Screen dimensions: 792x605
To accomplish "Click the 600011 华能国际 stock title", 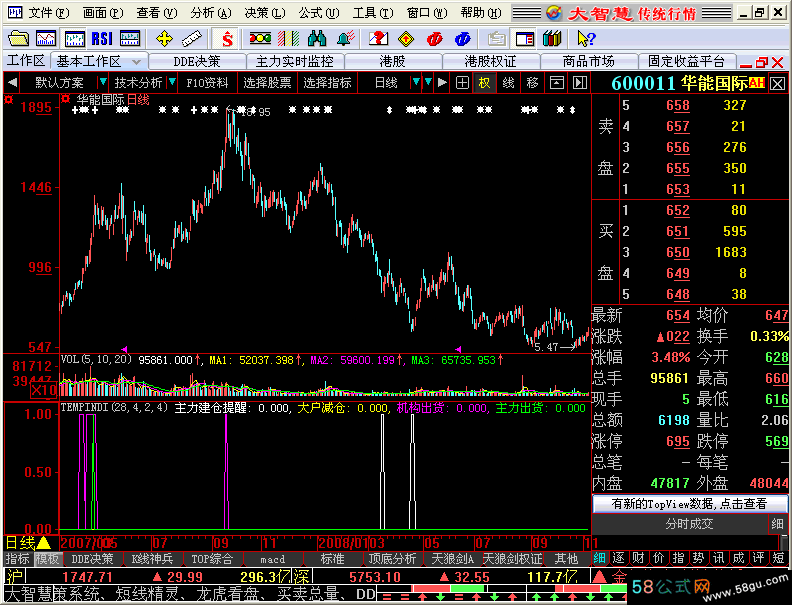I will click(x=680, y=83).
